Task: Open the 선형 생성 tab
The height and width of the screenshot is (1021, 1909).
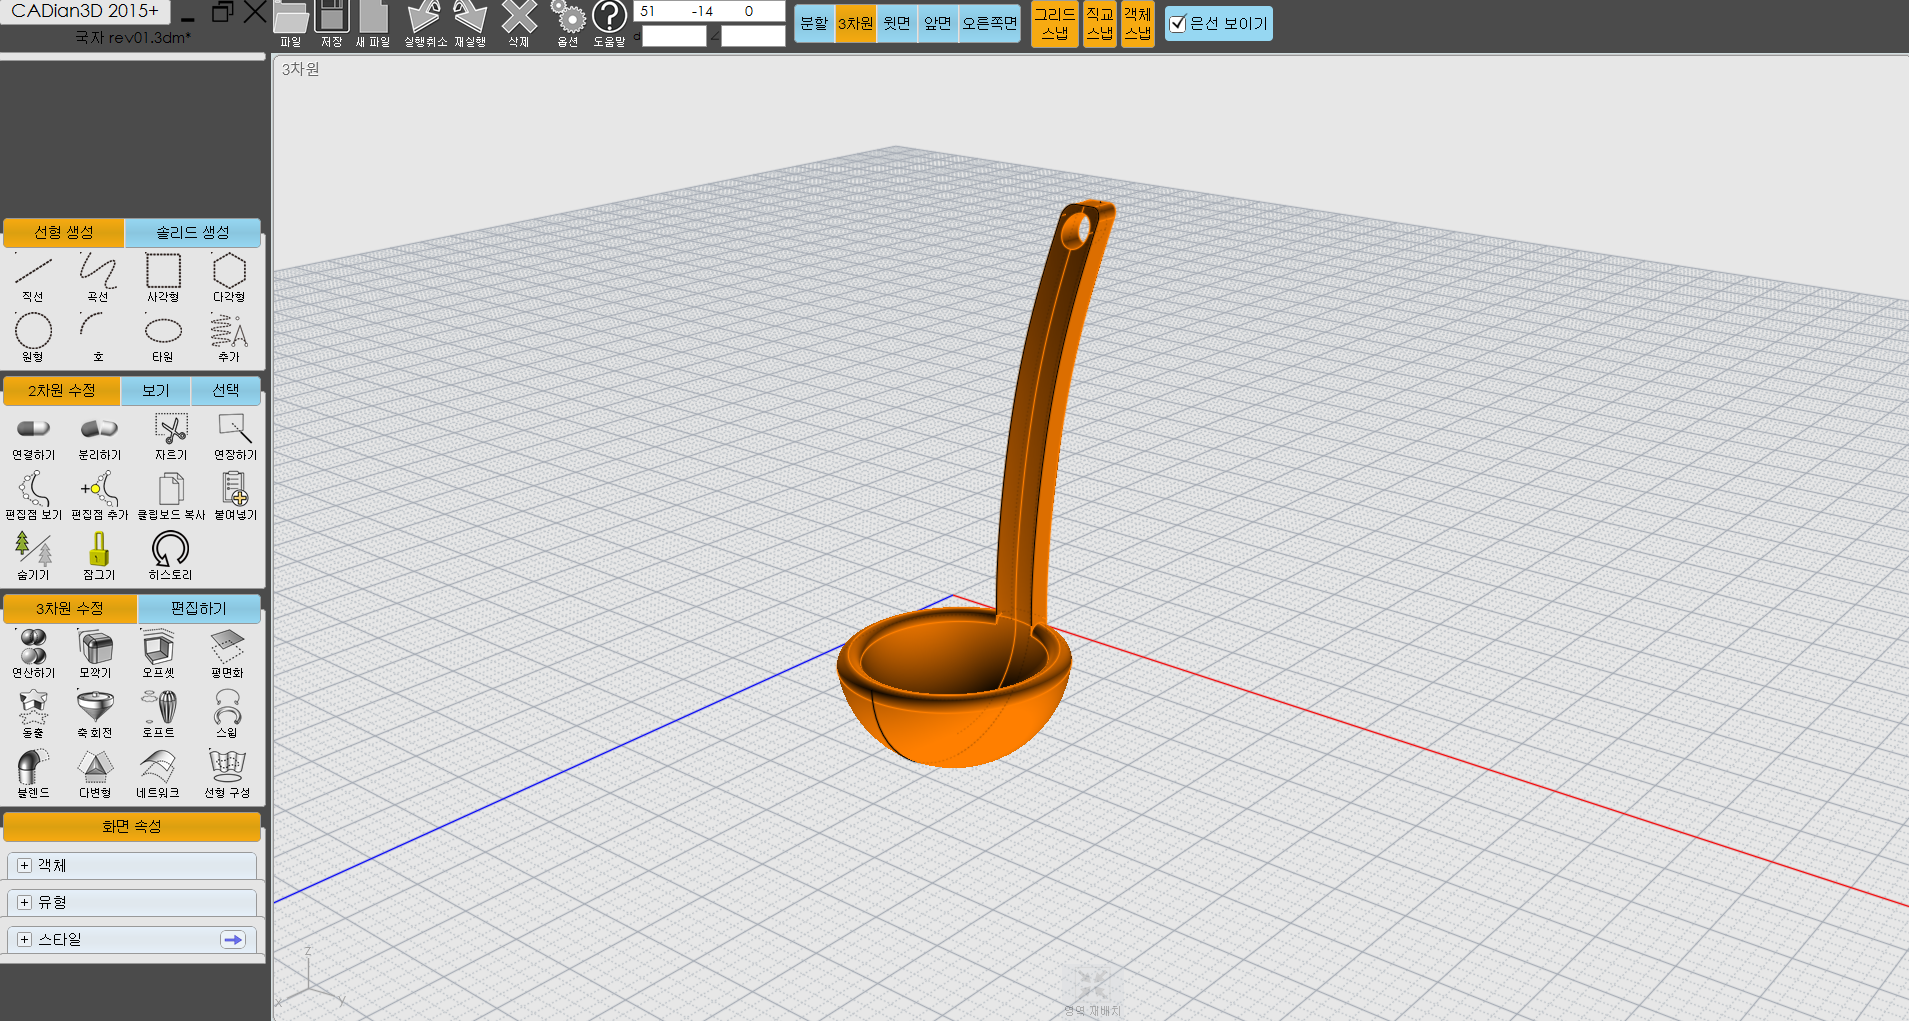Action: (x=64, y=232)
